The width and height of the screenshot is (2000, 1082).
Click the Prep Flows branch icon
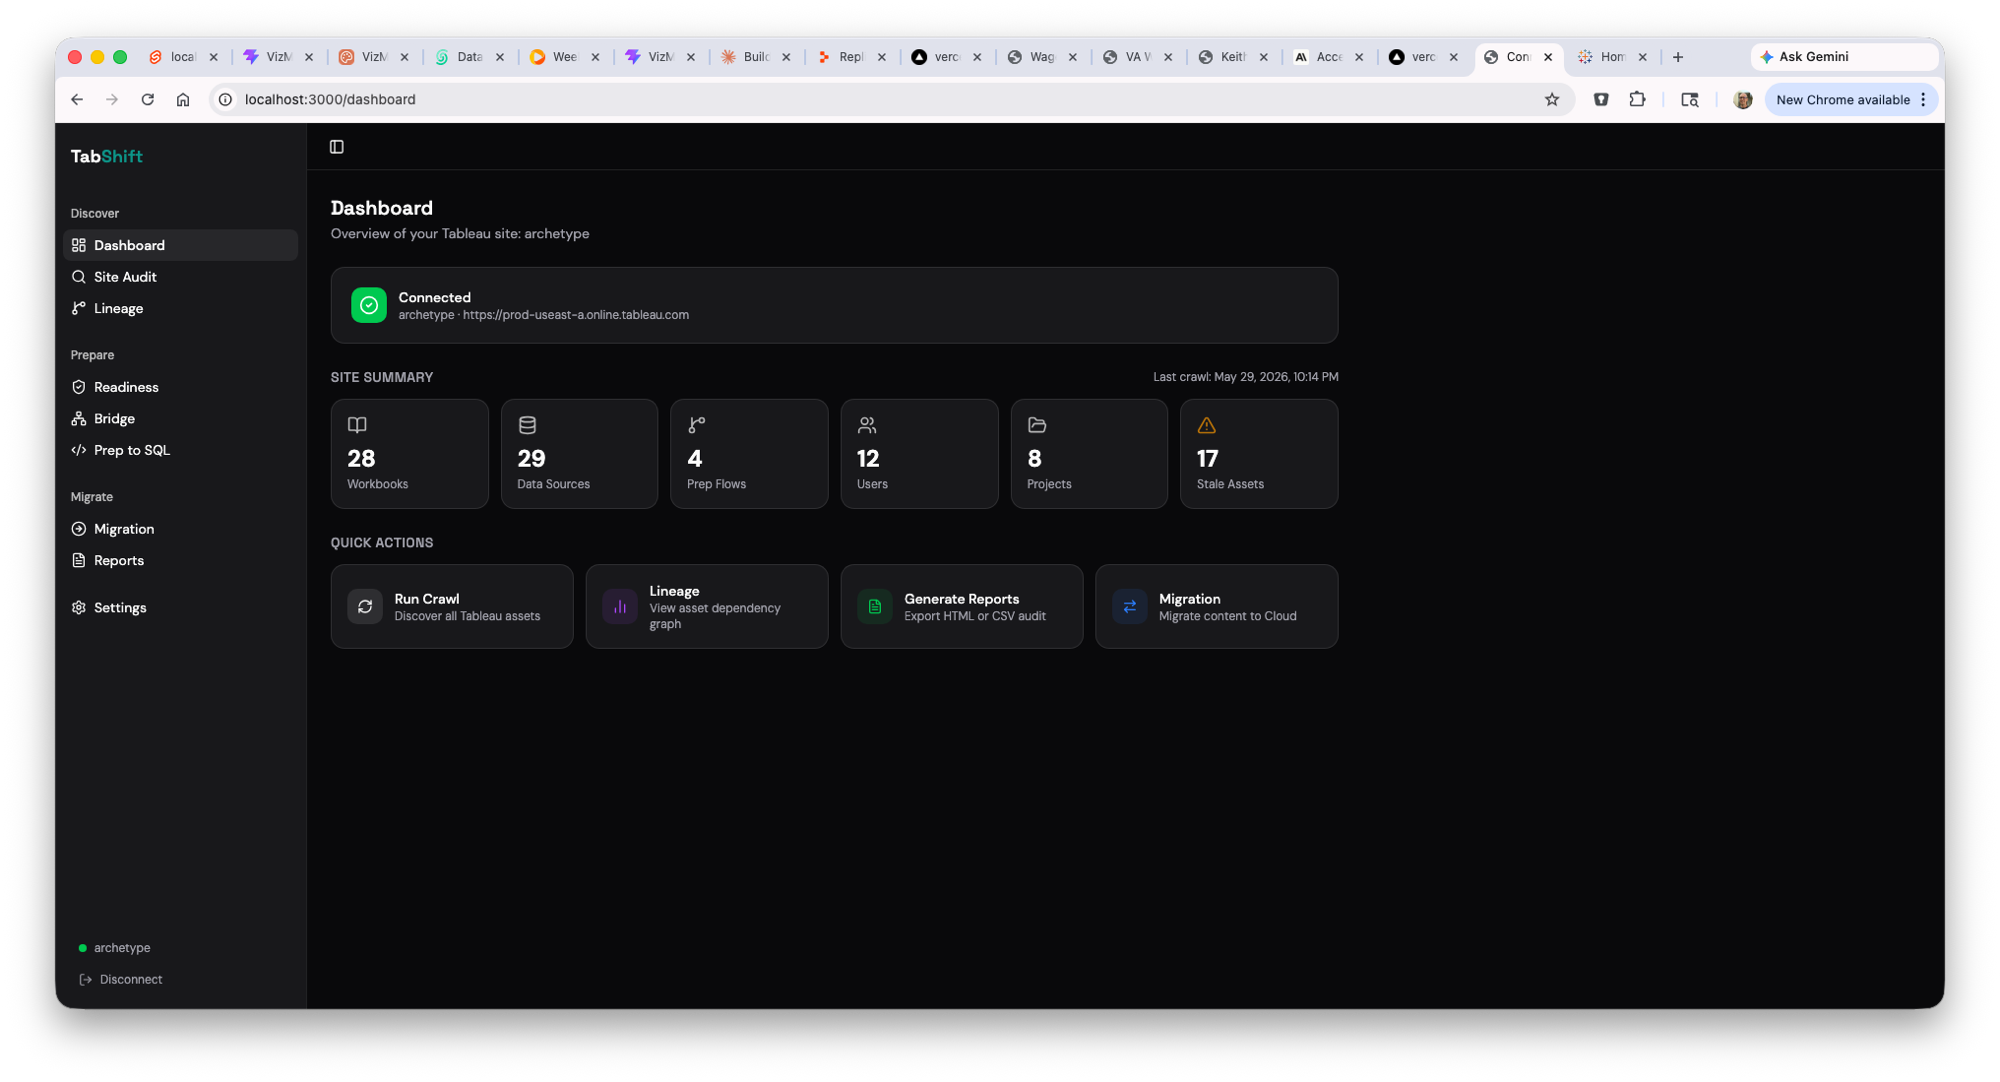[697, 425]
